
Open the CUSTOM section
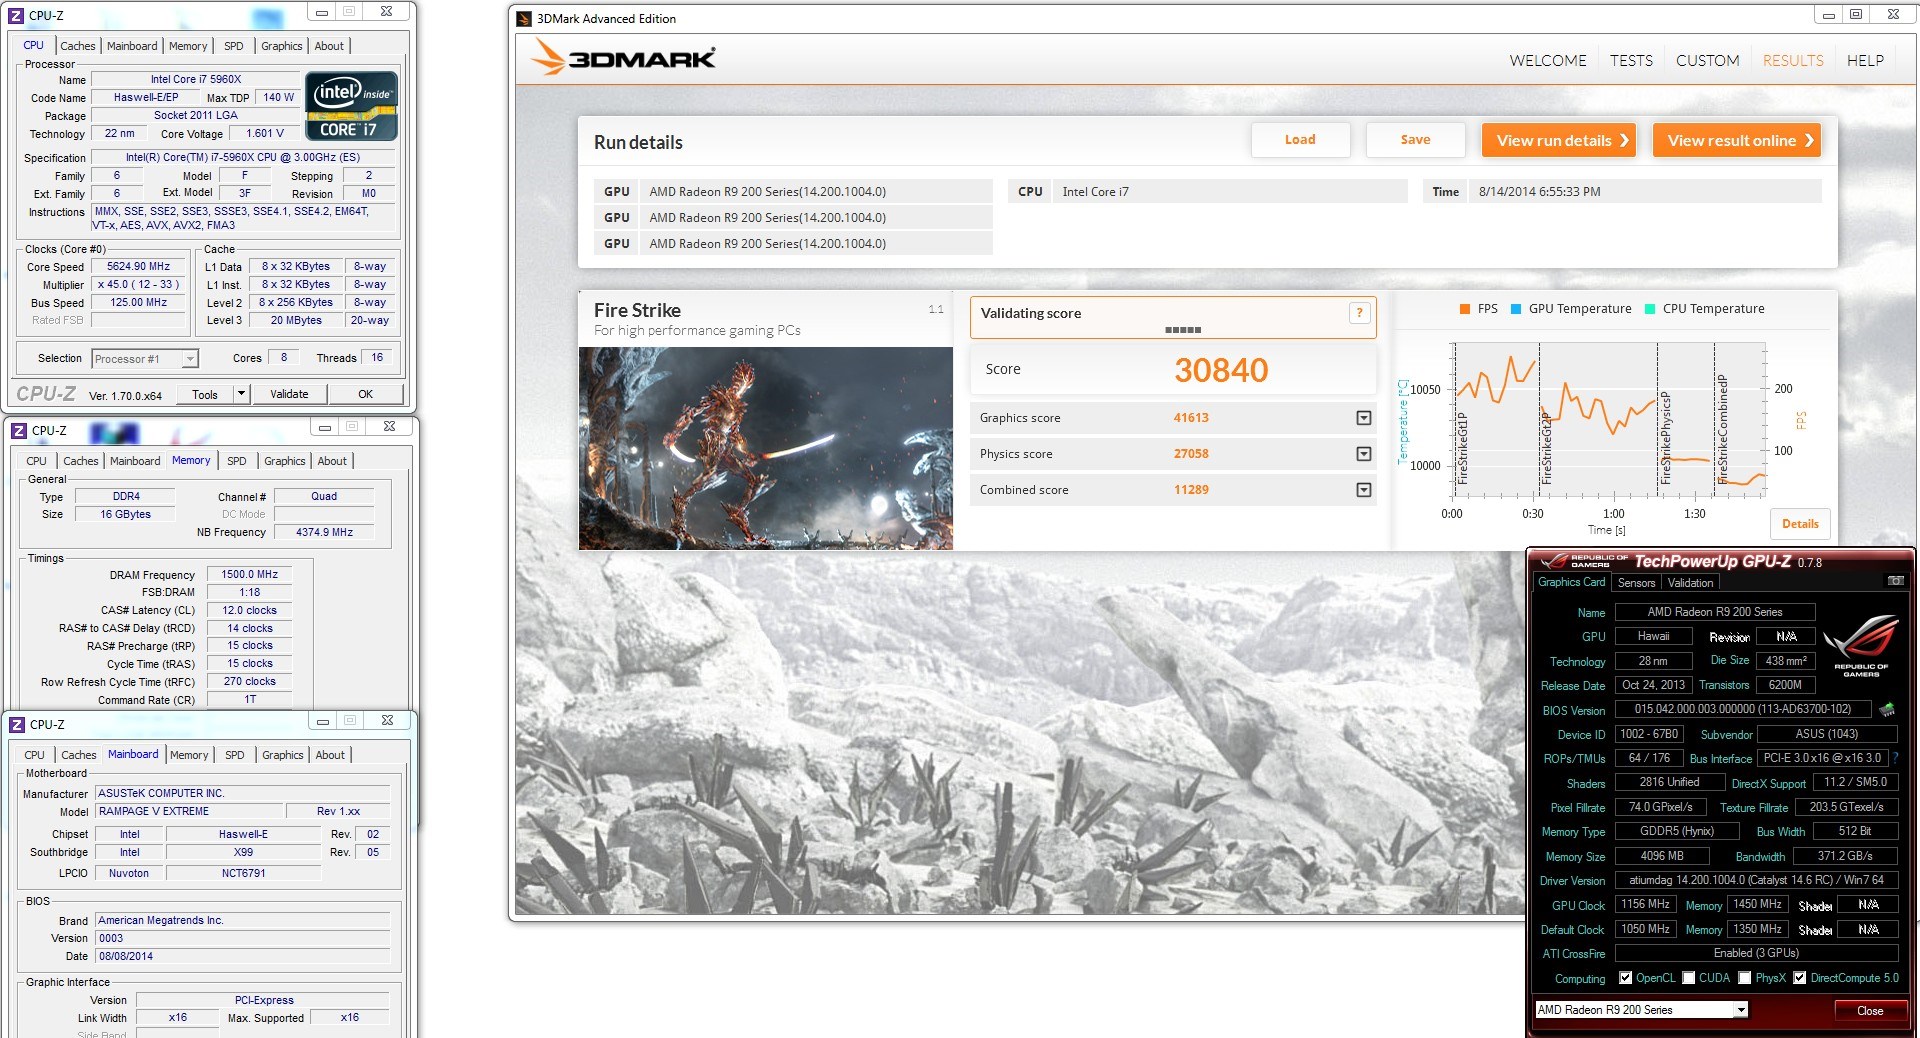pos(1707,61)
